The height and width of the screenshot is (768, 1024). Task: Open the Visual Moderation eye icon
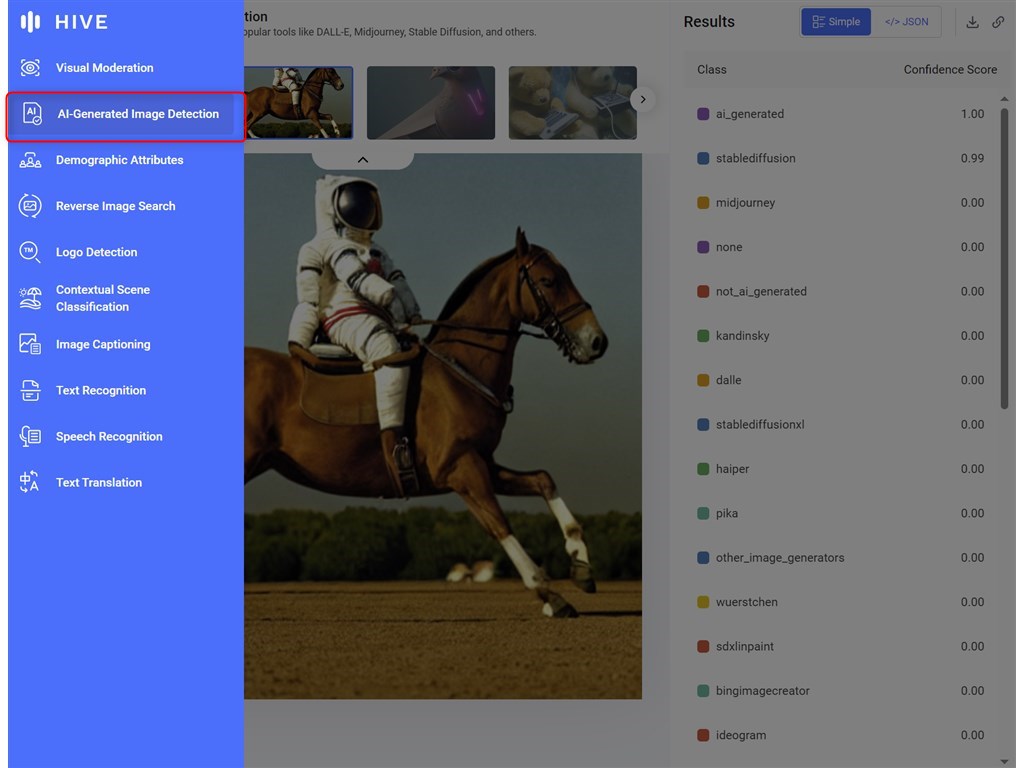coord(30,68)
